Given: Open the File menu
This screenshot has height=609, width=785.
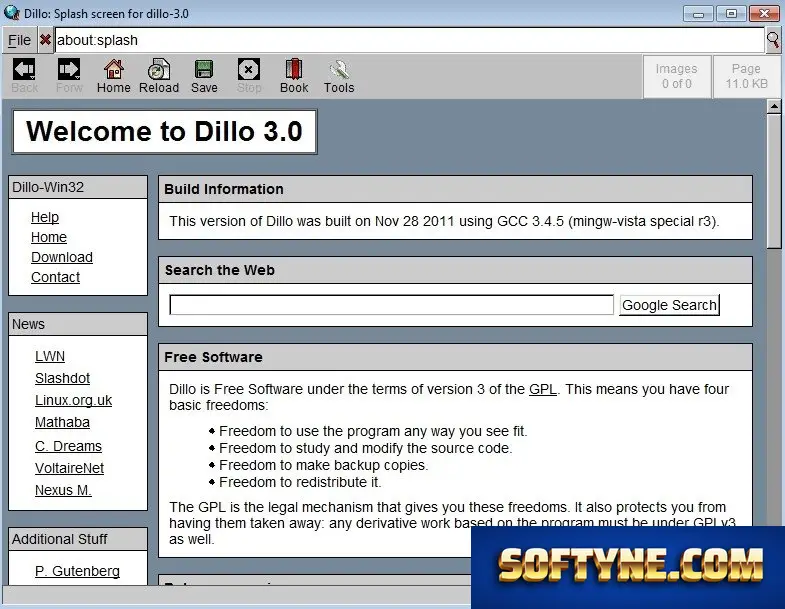Looking at the screenshot, I should [x=19, y=40].
